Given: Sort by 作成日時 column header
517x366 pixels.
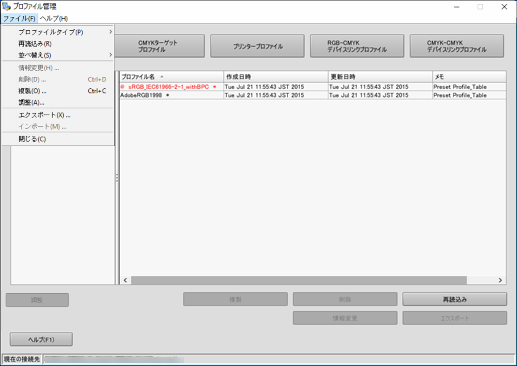Looking at the screenshot, I should click(276, 77).
